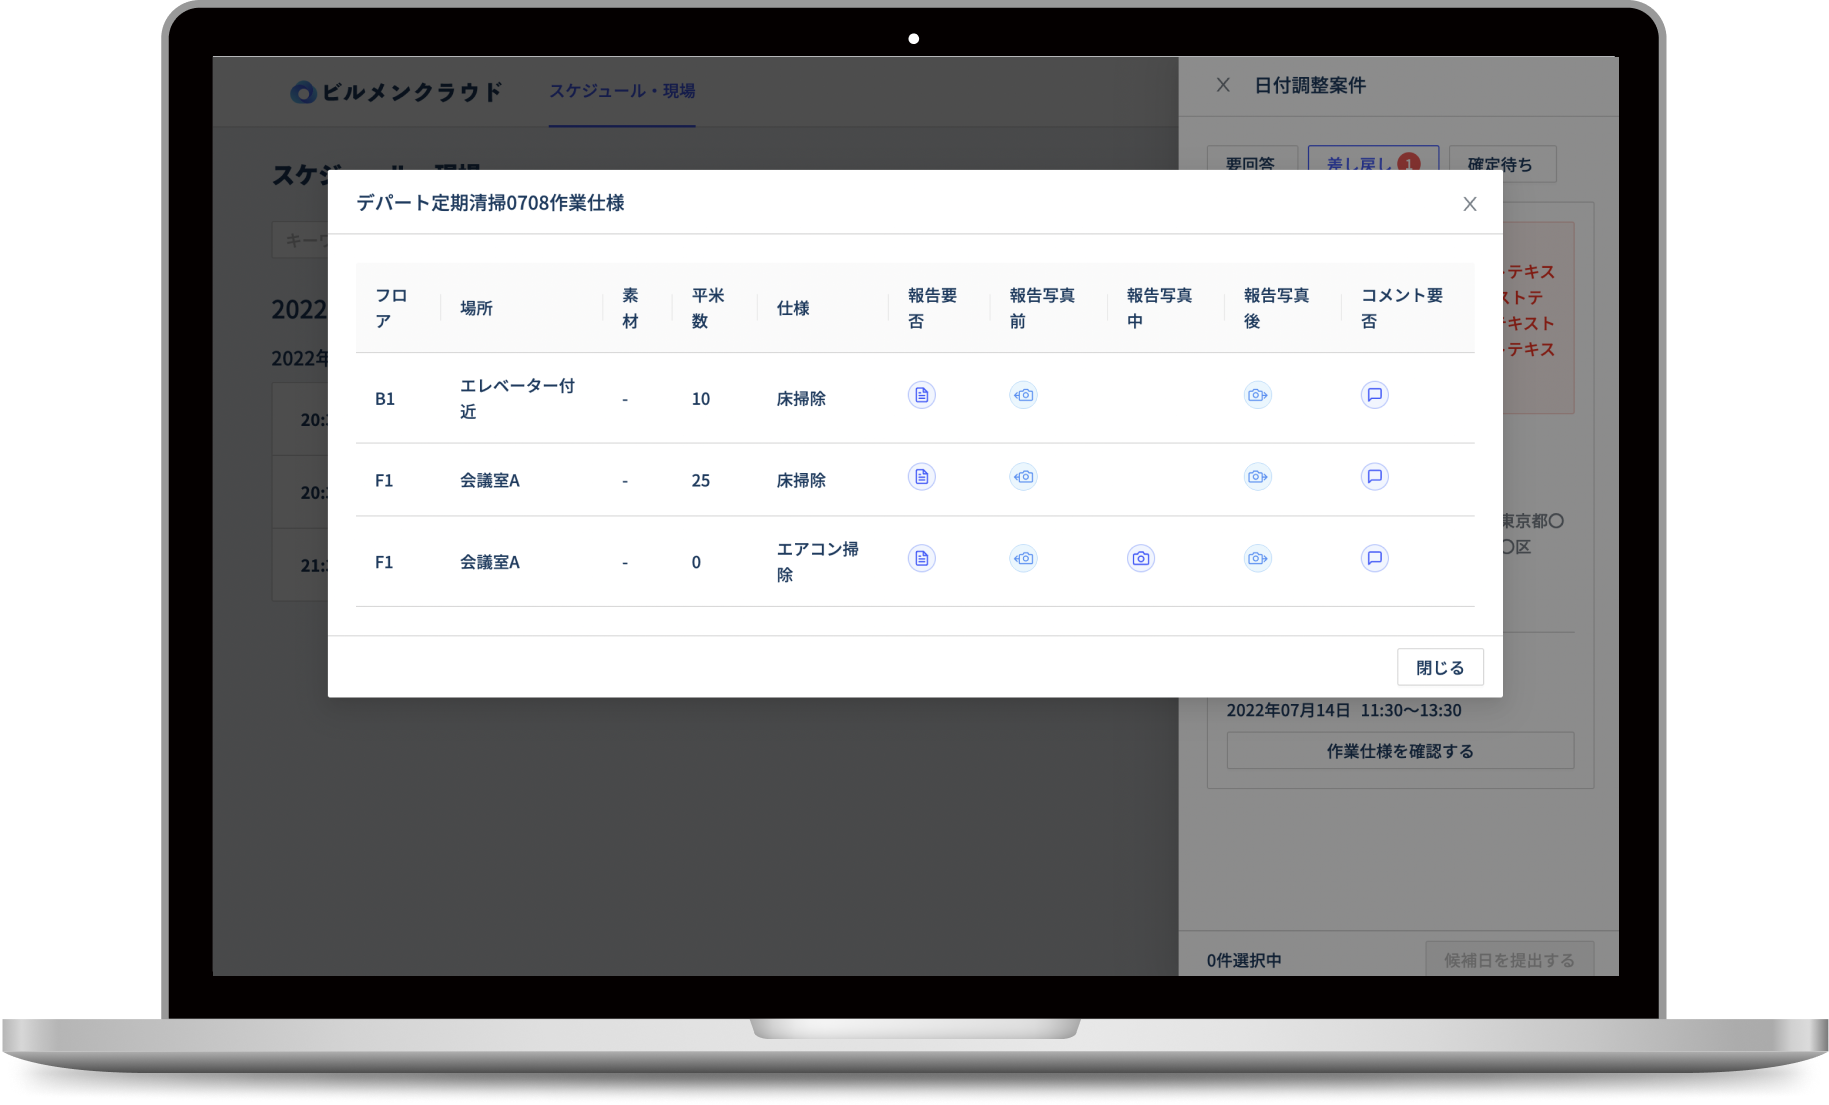Open the document icon in the エアコン掃除 row
1829x1105 pixels.
pyautogui.click(x=921, y=559)
